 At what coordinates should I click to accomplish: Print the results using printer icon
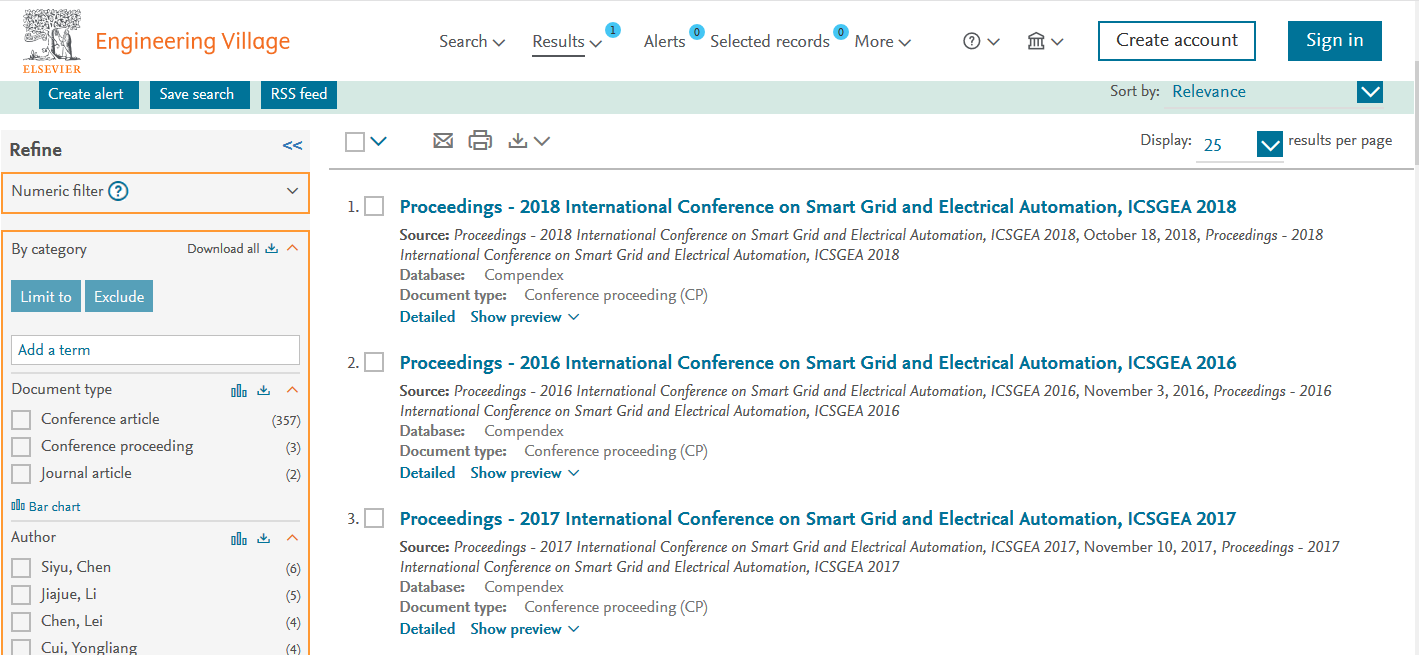click(480, 141)
